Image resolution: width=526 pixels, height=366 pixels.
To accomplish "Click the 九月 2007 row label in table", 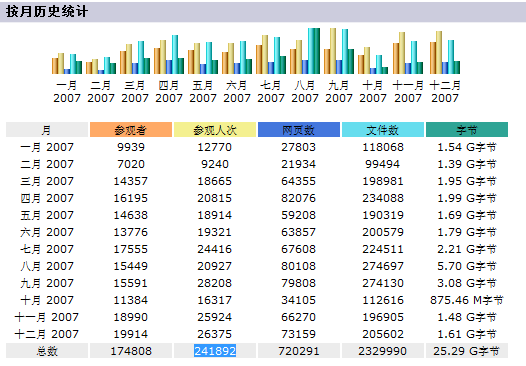I will tap(47, 283).
